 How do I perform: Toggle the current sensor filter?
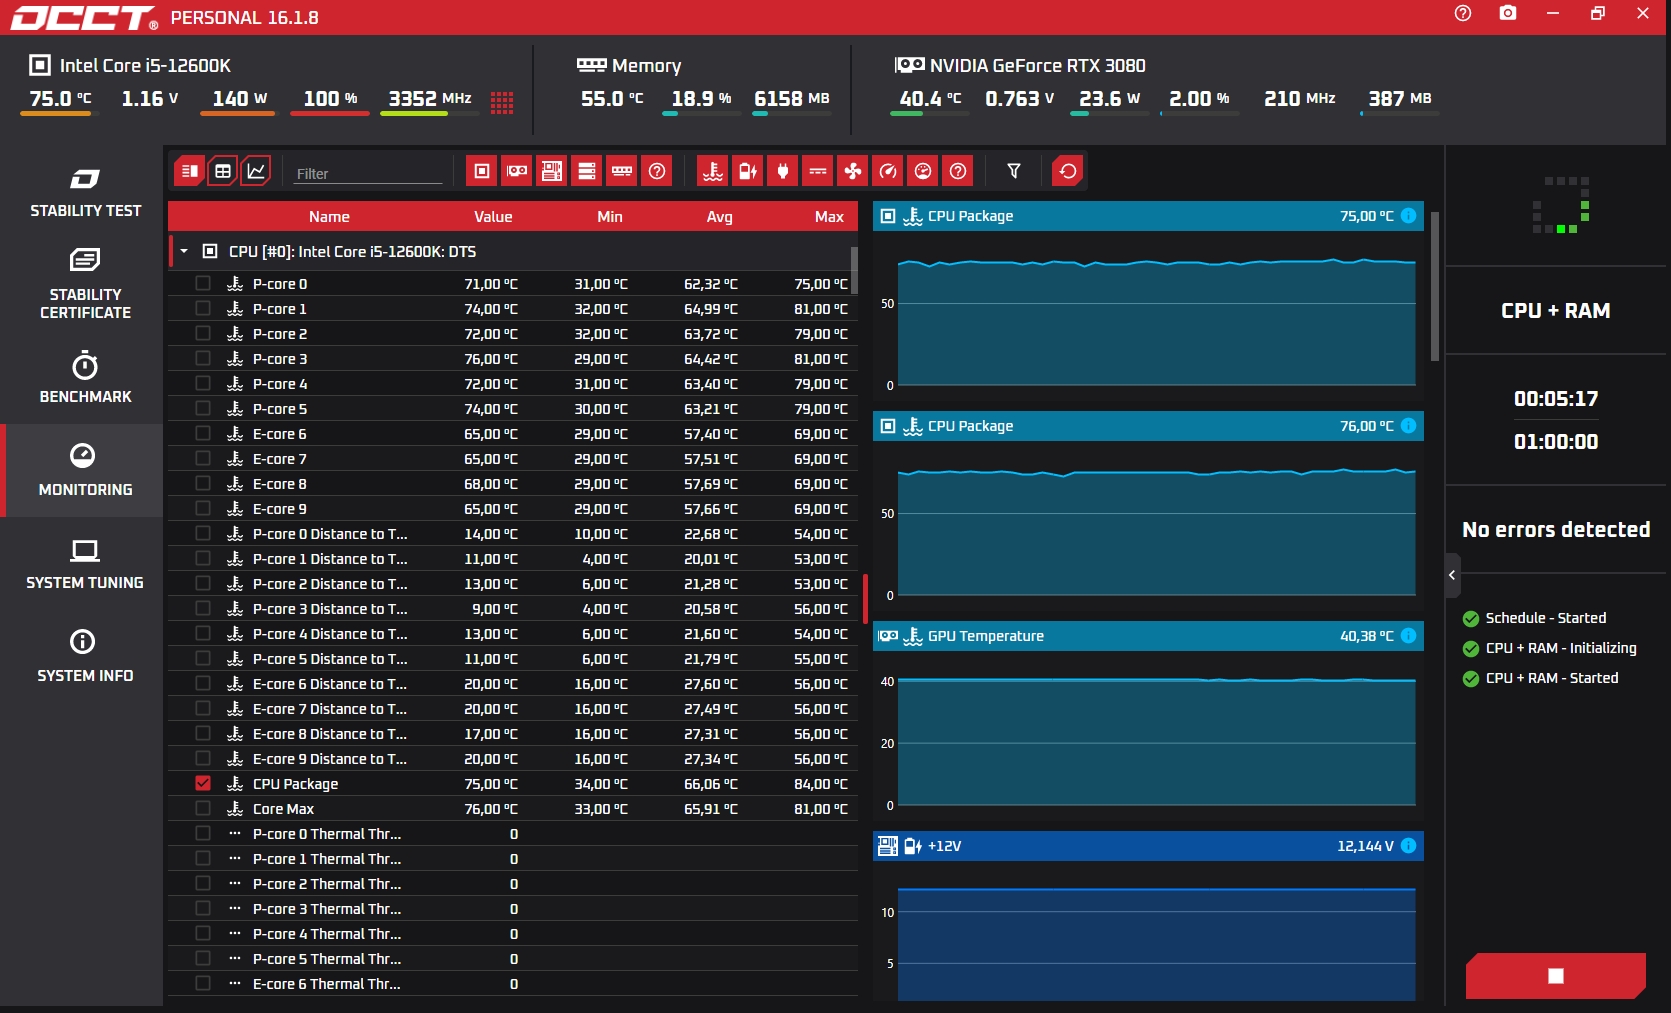[818, 171]
